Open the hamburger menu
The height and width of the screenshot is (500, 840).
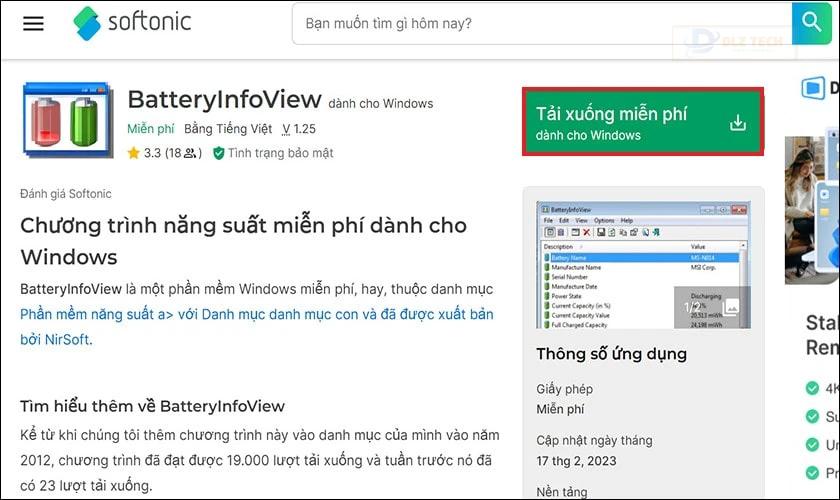(33, 23)
